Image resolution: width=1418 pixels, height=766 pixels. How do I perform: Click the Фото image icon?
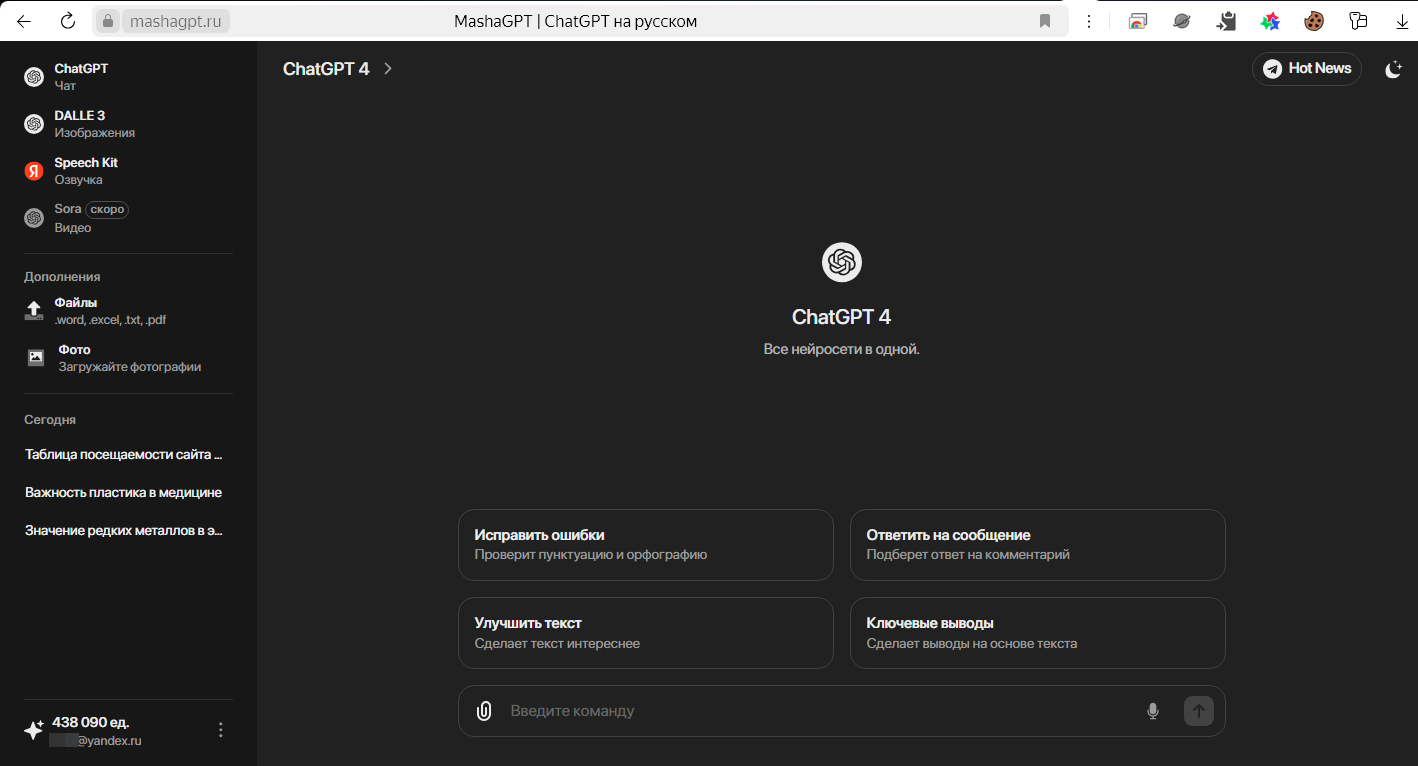pyautogui.click(x=36, y=357)
